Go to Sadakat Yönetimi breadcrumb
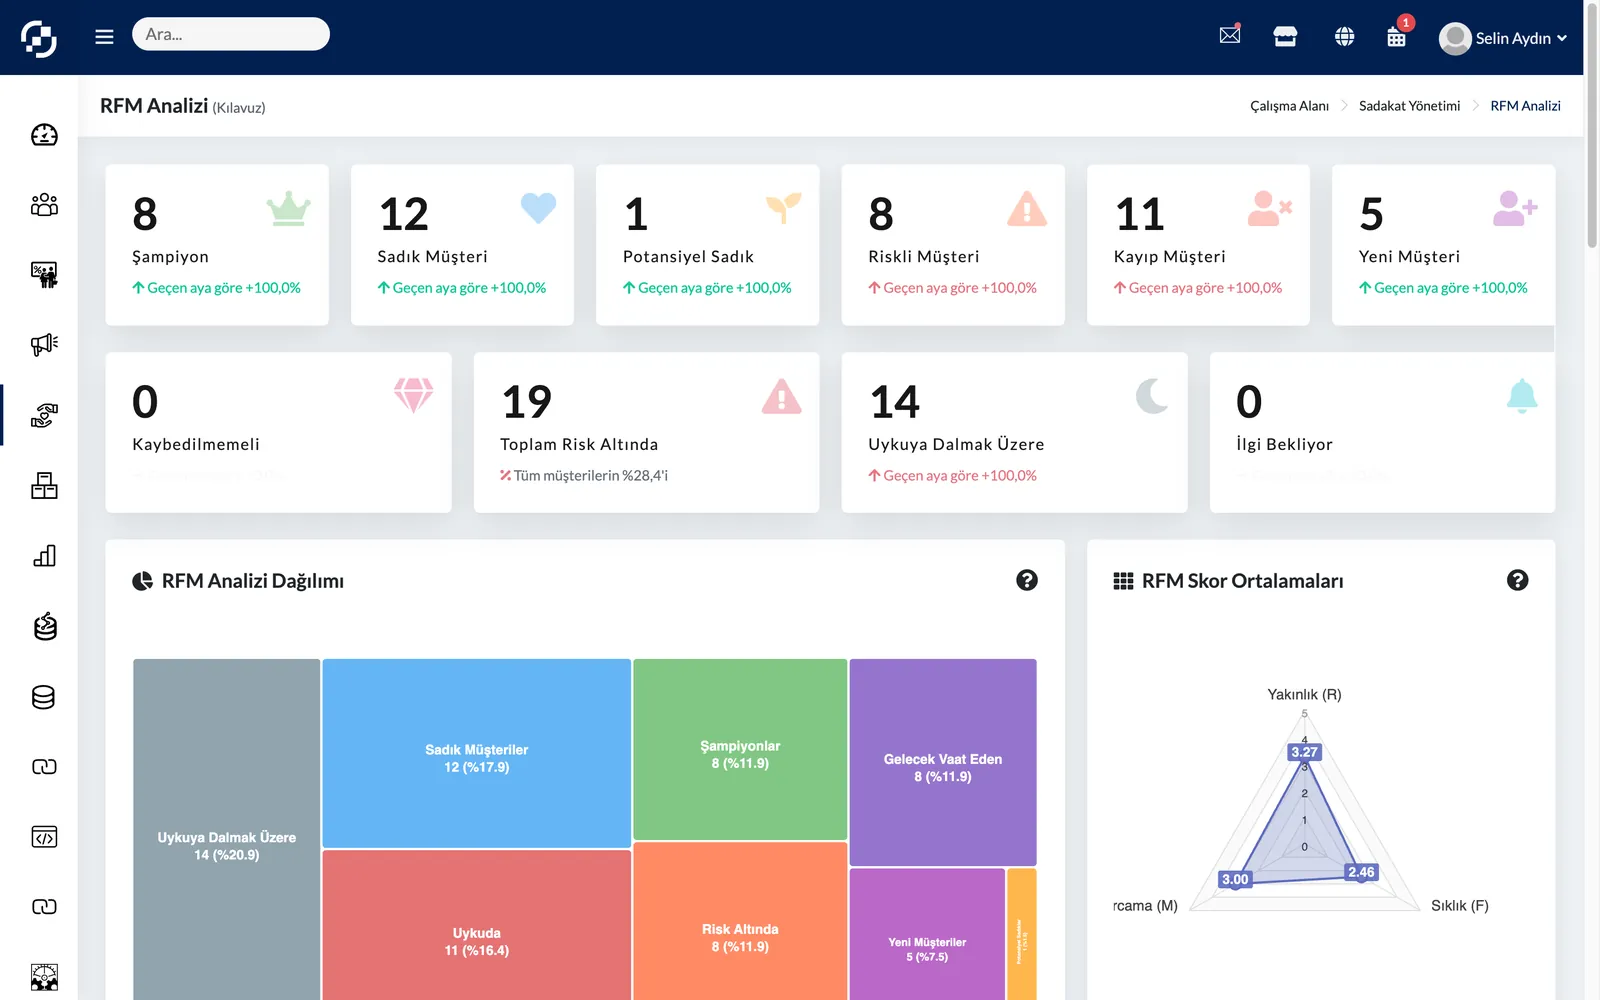 click(x=1409, y=106)
